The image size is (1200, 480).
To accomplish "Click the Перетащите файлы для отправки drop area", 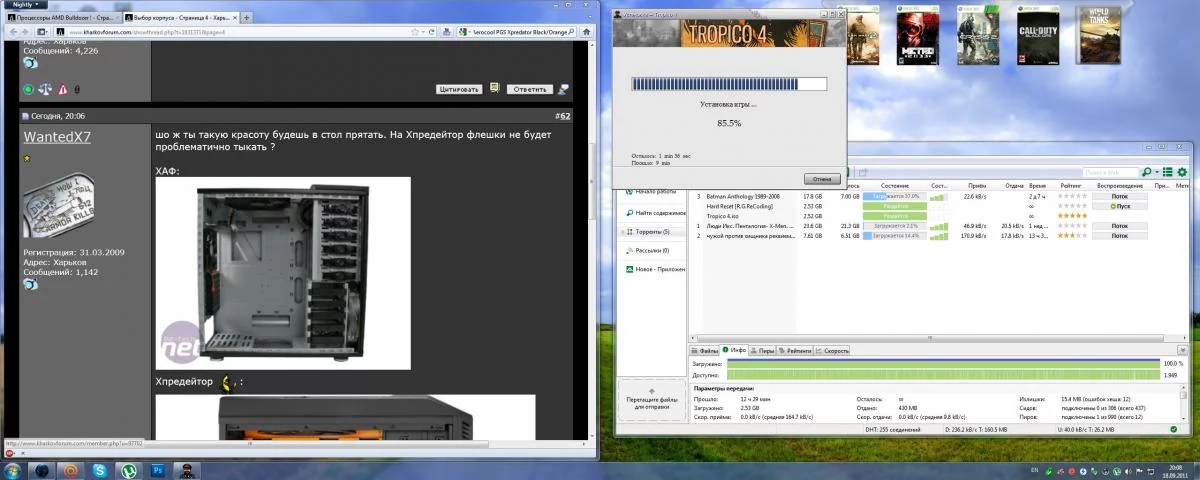I will pos(651,400).
